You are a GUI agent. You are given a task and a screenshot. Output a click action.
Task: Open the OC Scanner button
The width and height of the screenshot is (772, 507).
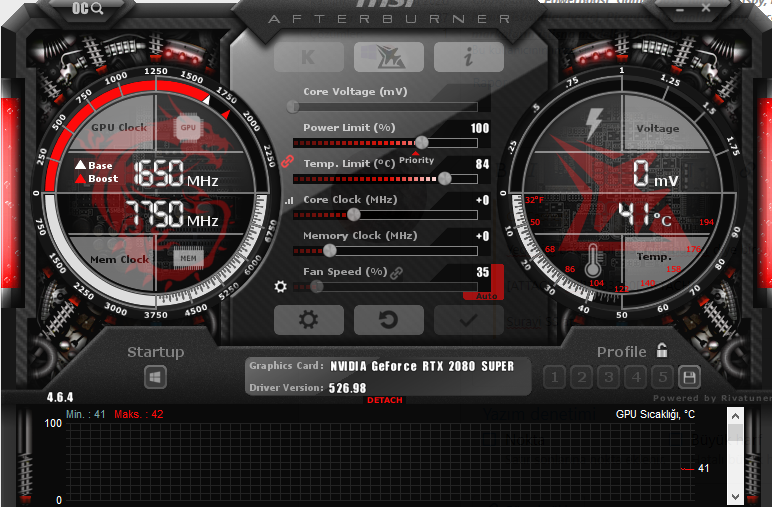click(87, 8)
